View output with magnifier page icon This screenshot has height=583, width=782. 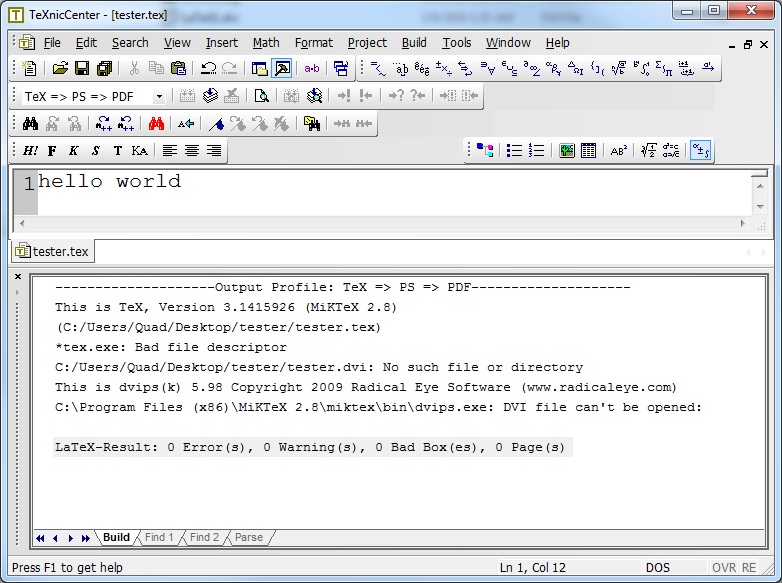[261, 96]
